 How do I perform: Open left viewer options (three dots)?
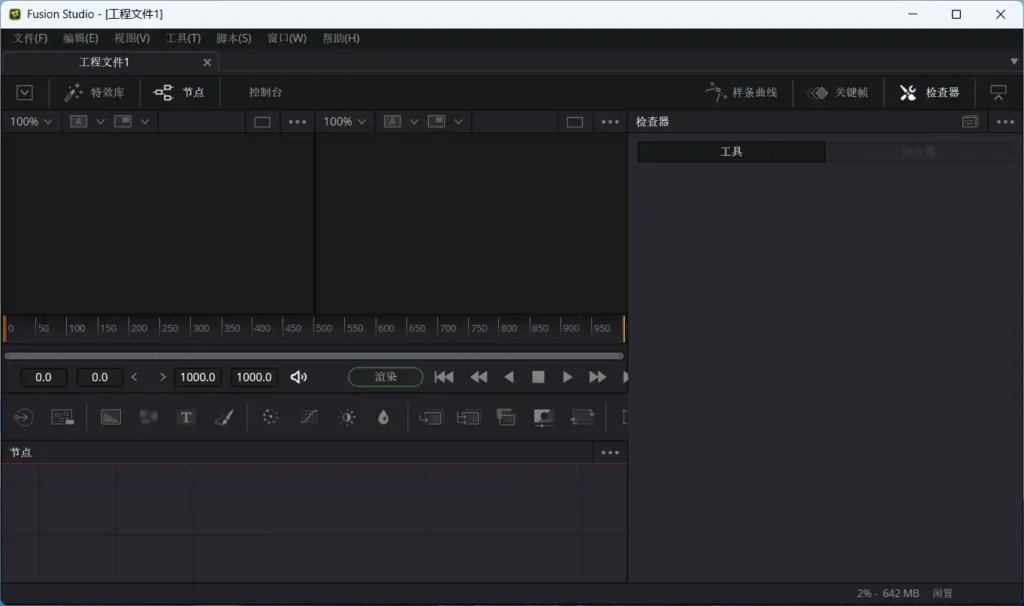pyautogui.click(x=297, y=121)
